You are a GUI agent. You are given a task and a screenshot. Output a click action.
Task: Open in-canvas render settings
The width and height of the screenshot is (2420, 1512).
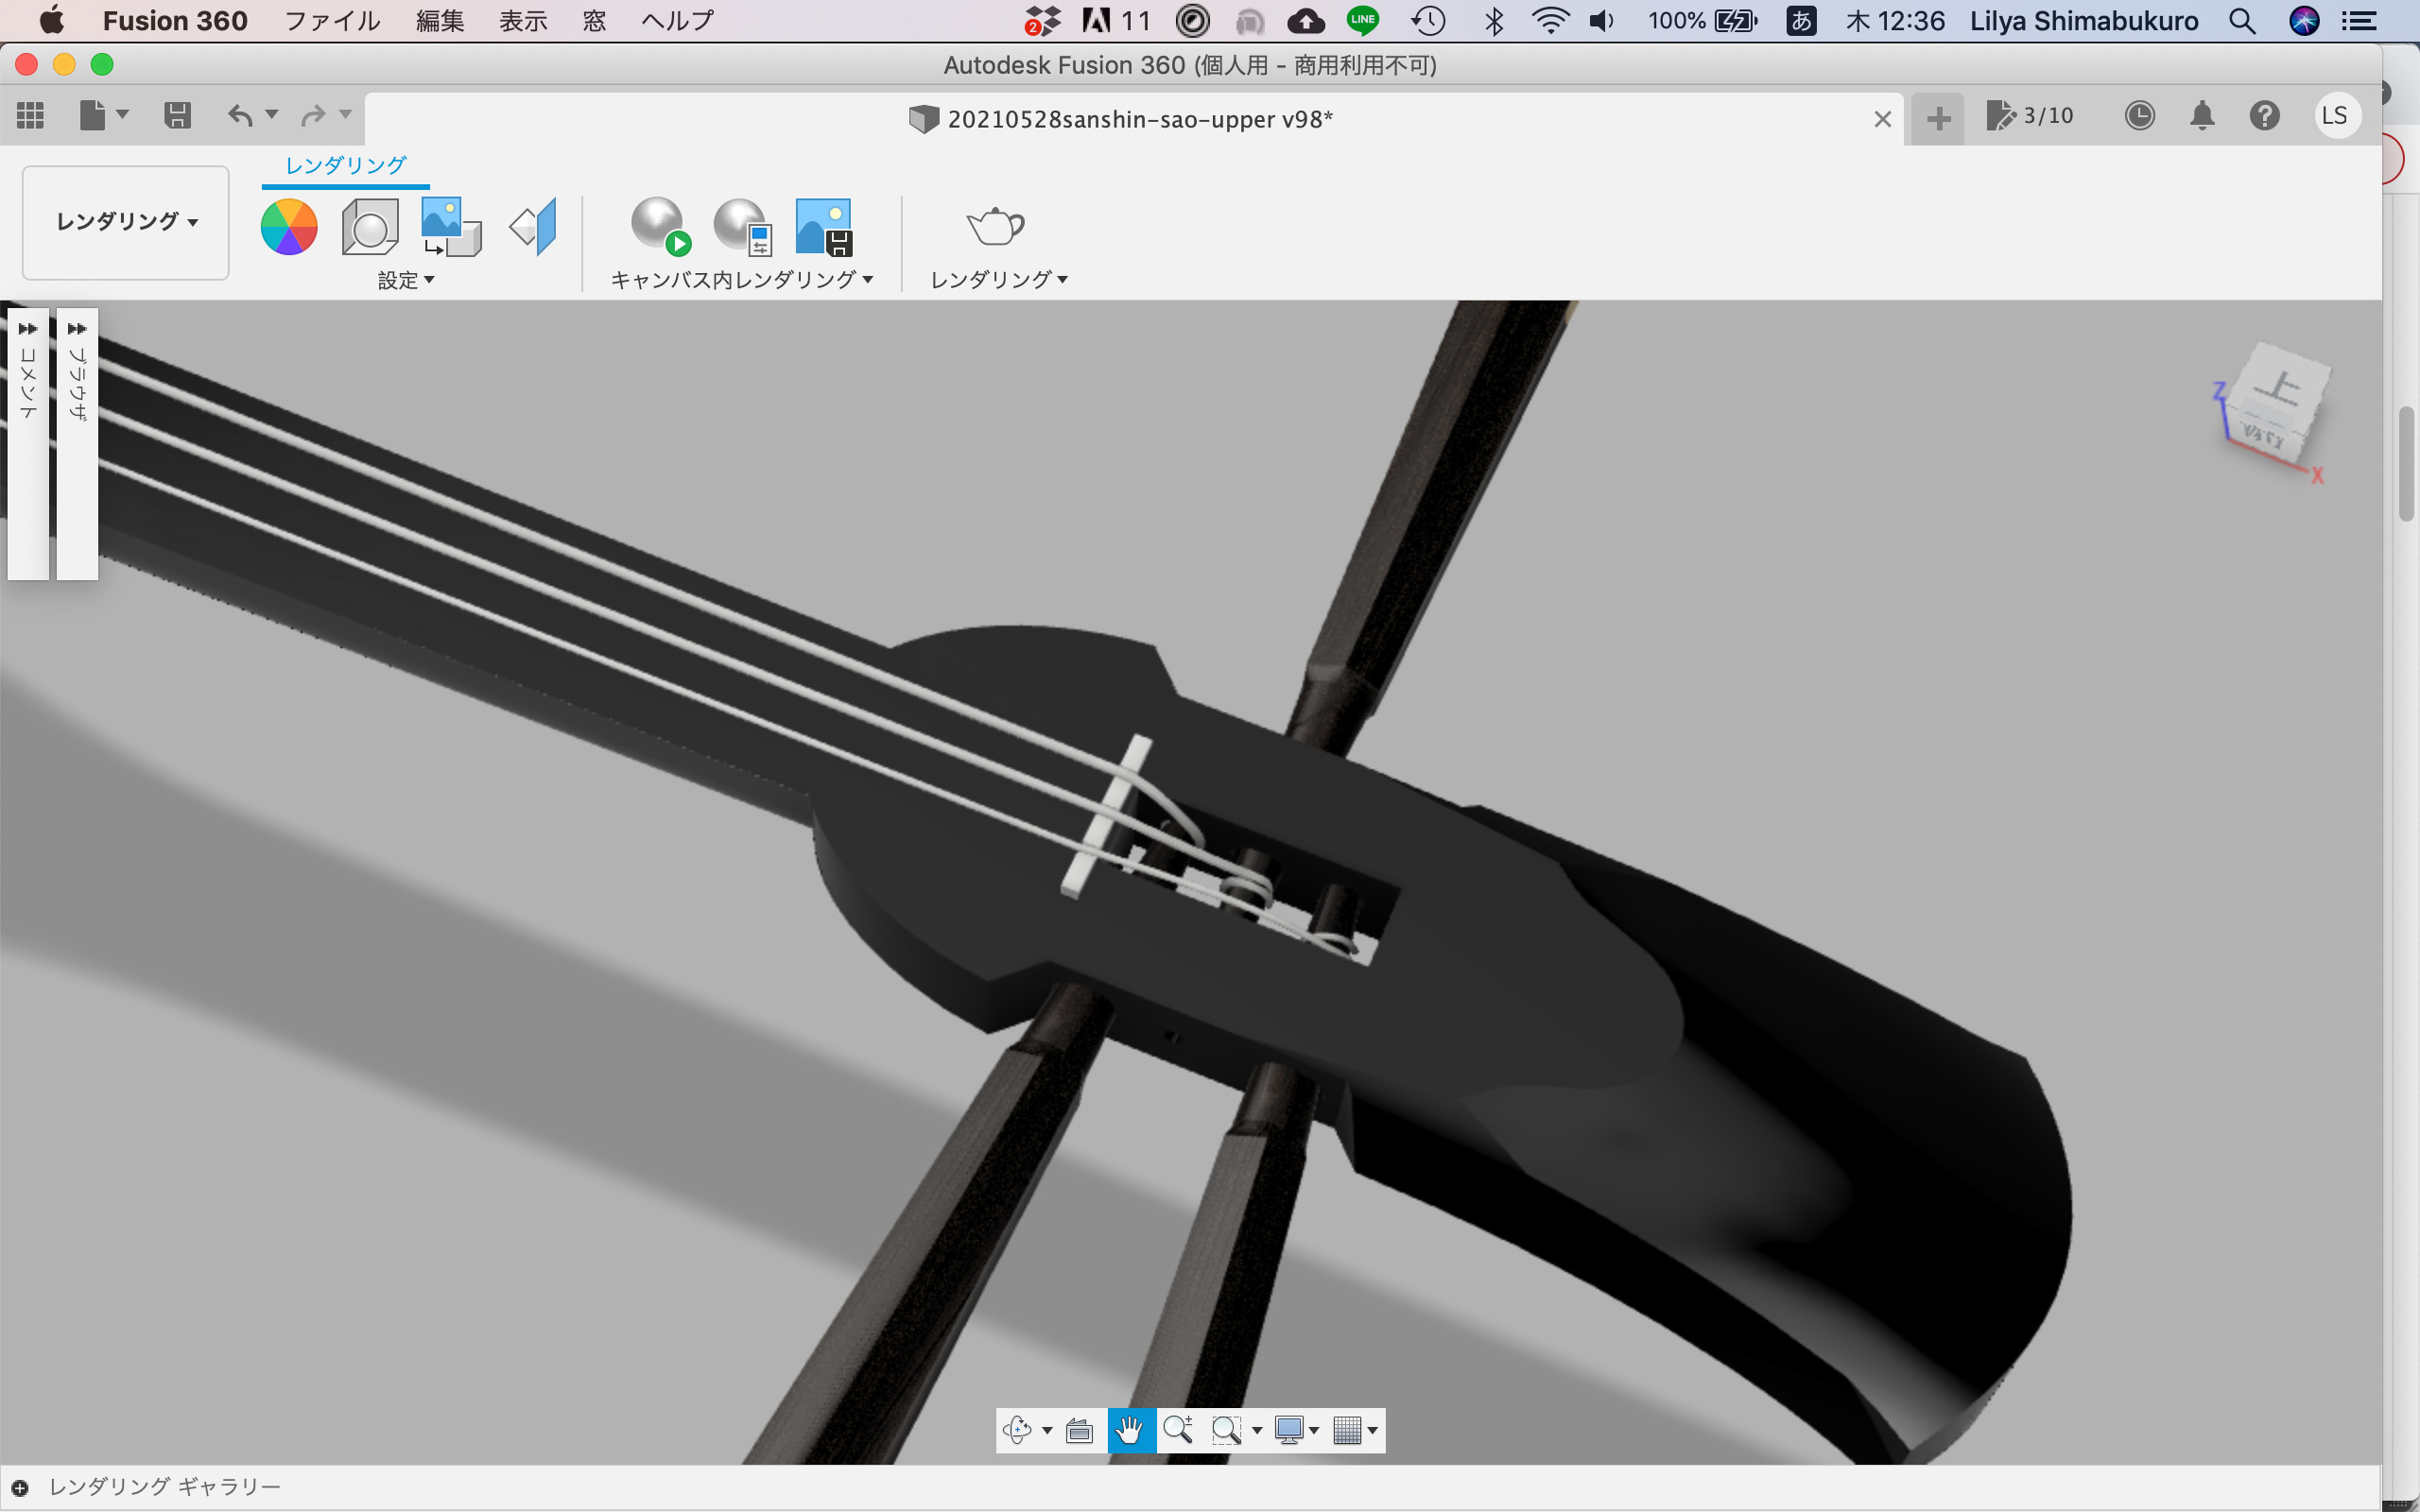click(x=743, y=226)
